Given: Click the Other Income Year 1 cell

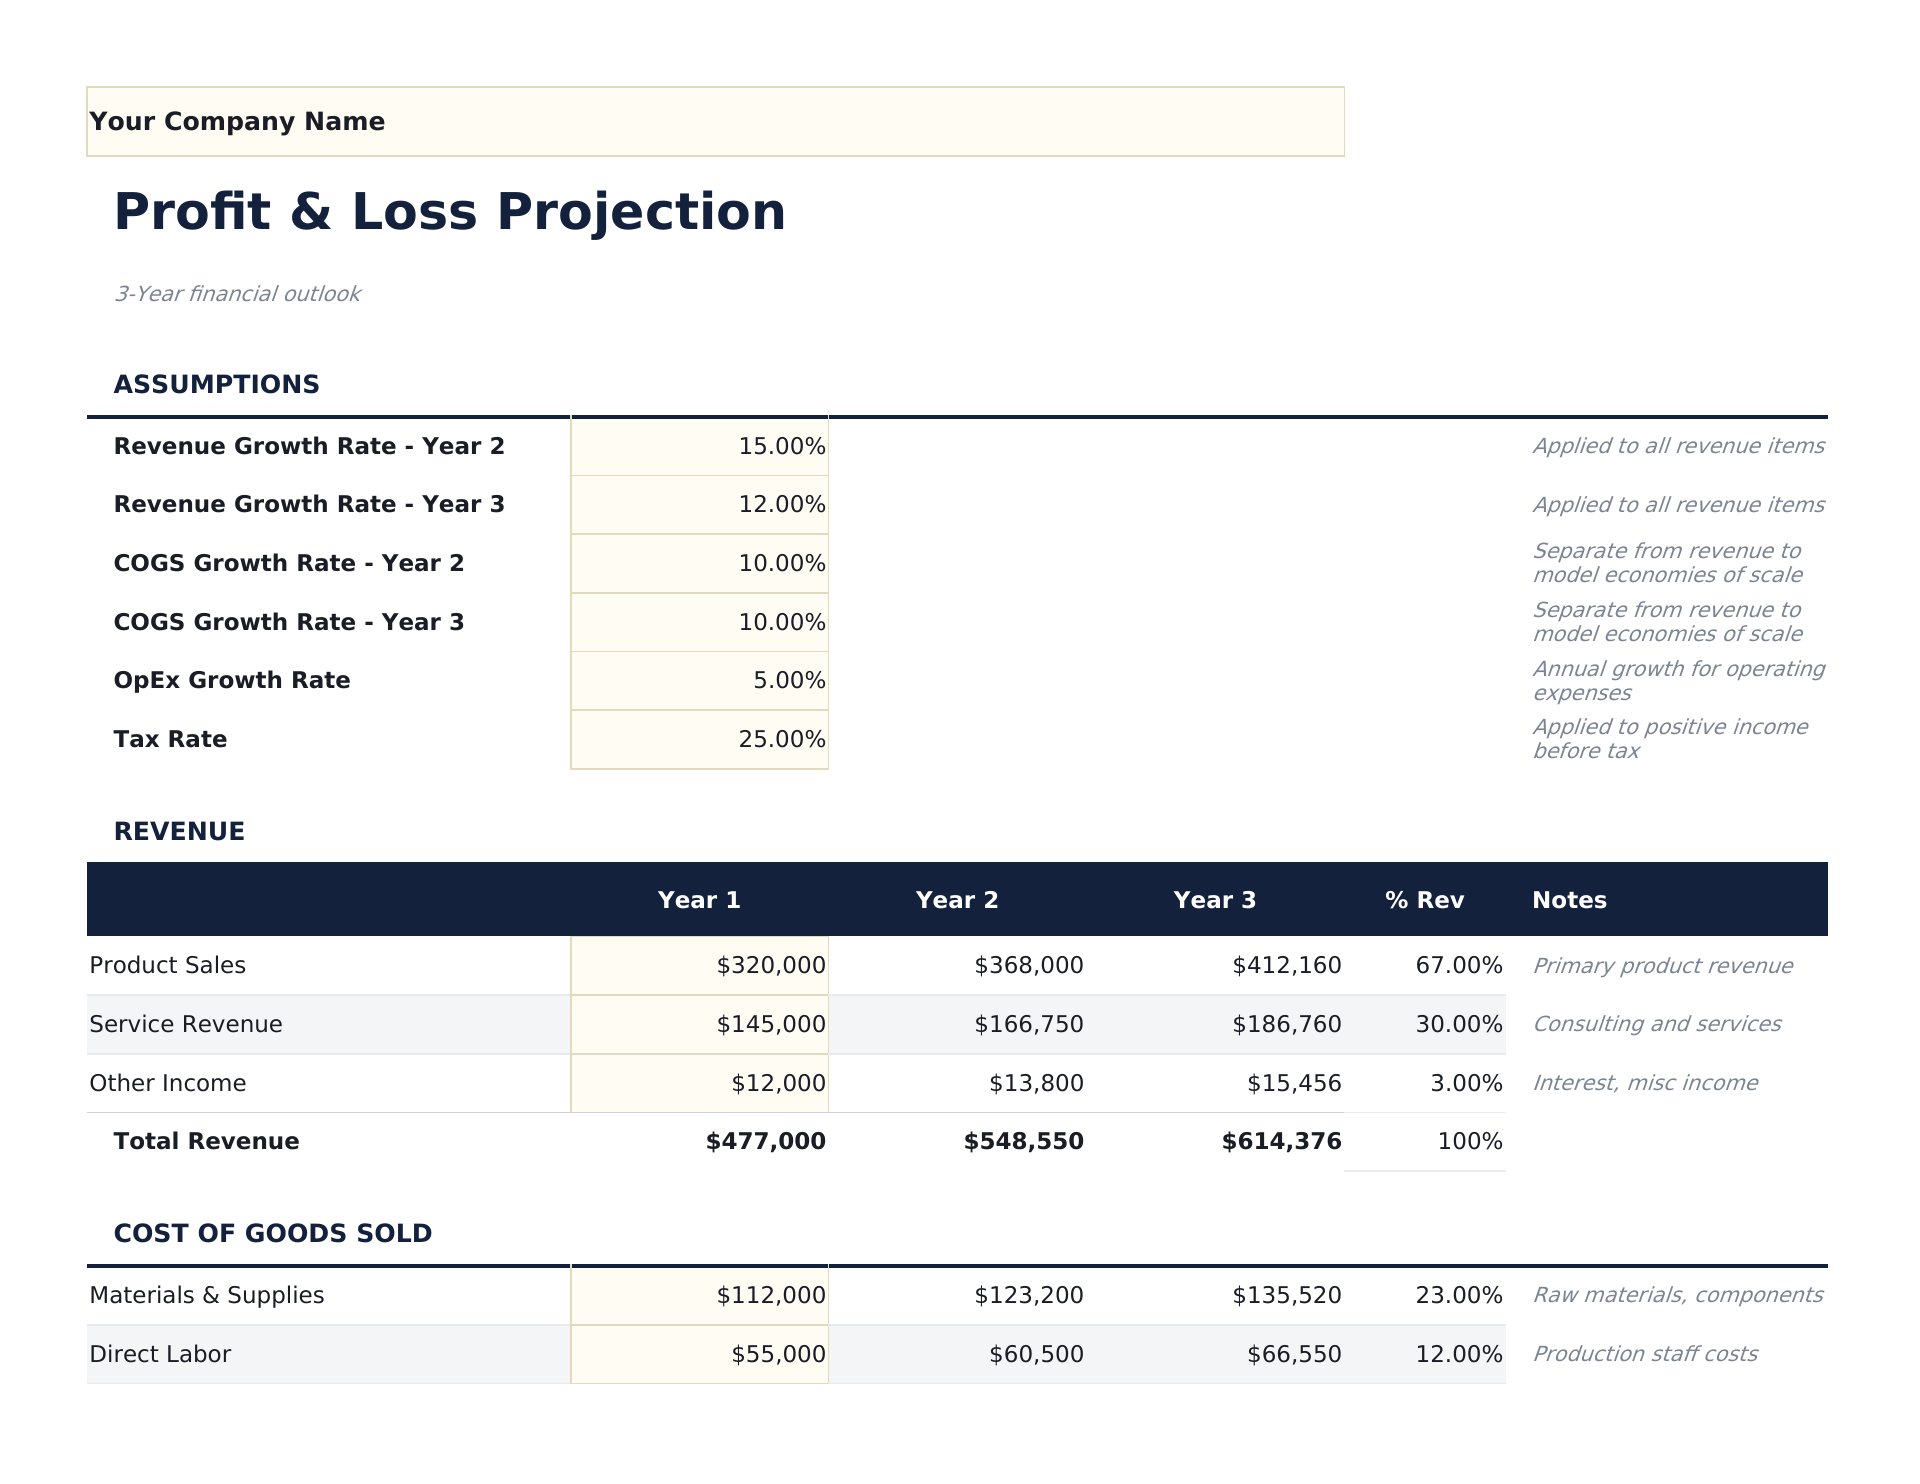Looking at the screenshot, I should coord(700,1082).
